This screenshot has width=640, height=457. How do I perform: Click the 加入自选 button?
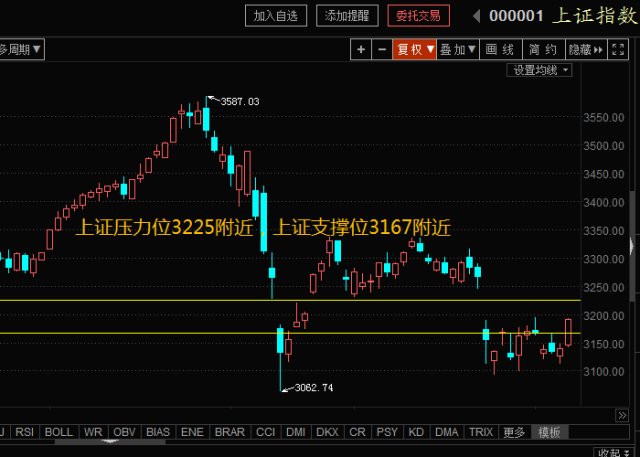click(x=276, y=16)
